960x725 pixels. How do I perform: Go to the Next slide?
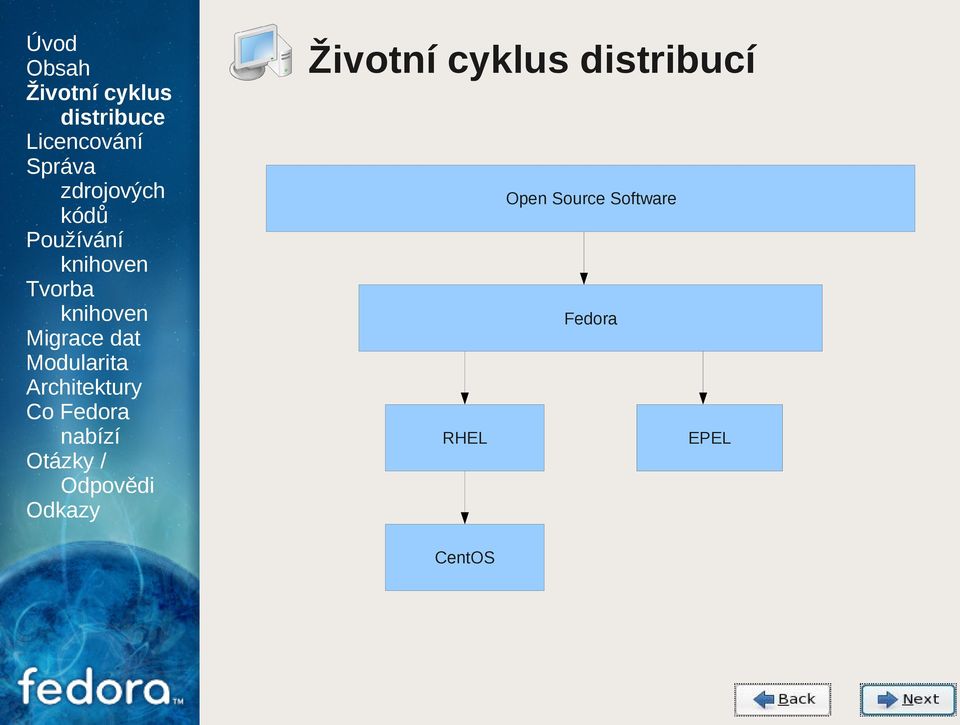908,699
